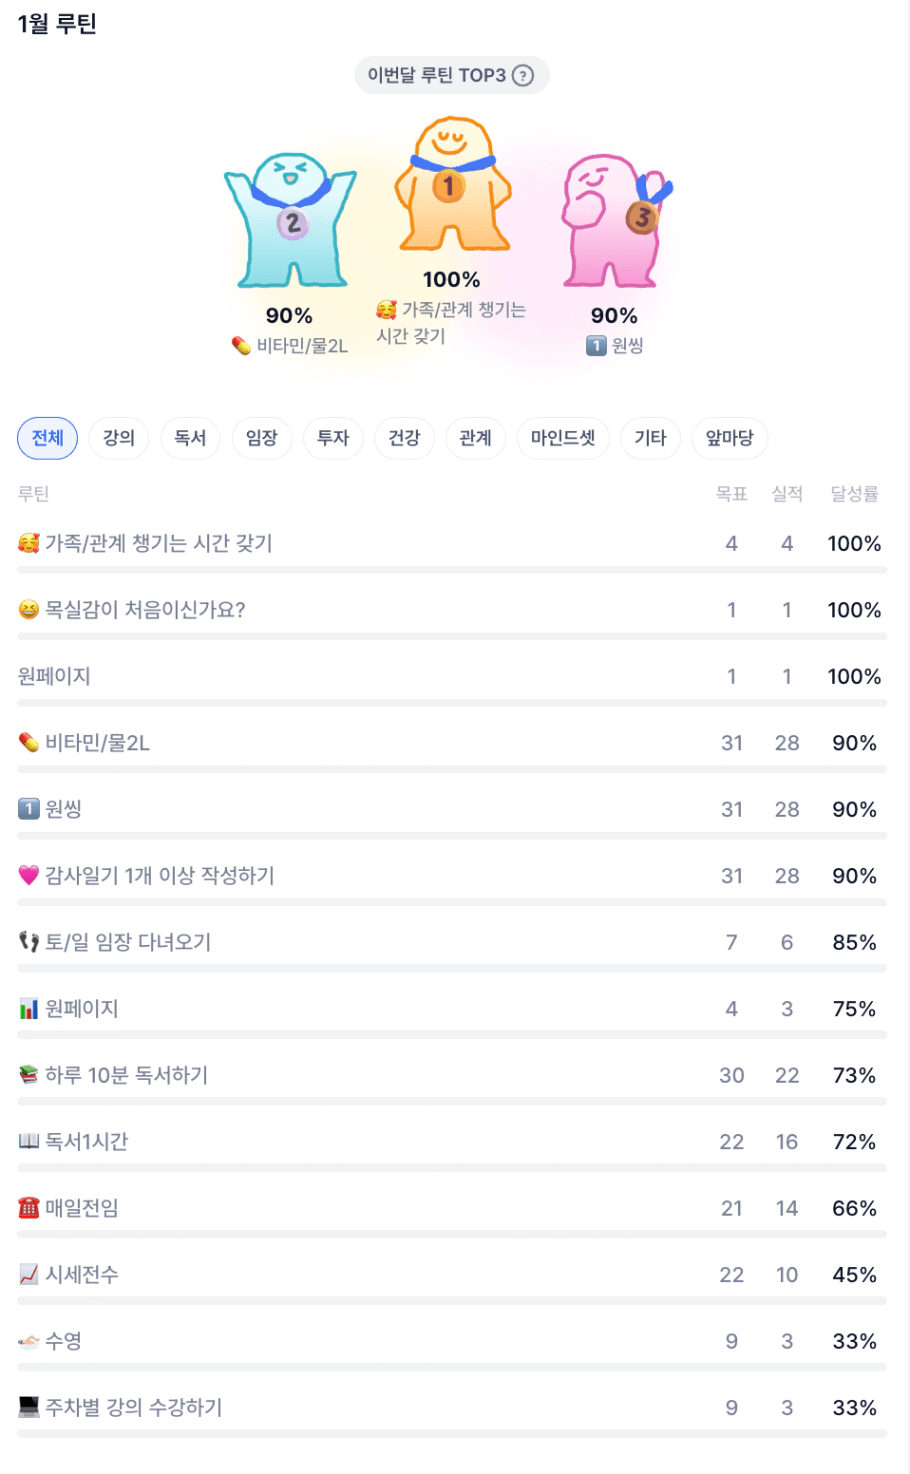Viewport: 910px width, 1474px height.
Task: Select the 전체 filter tab
Action: (47, 438)
